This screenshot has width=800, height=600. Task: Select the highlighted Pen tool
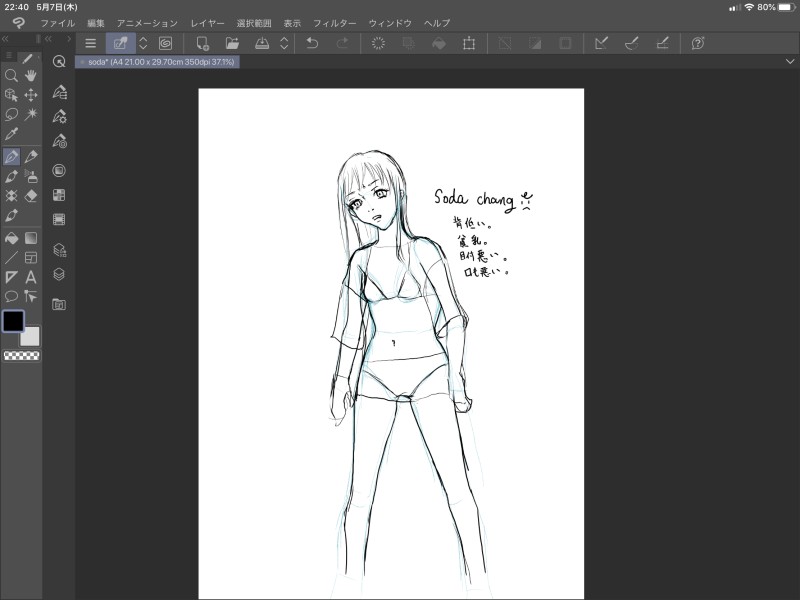11,157
